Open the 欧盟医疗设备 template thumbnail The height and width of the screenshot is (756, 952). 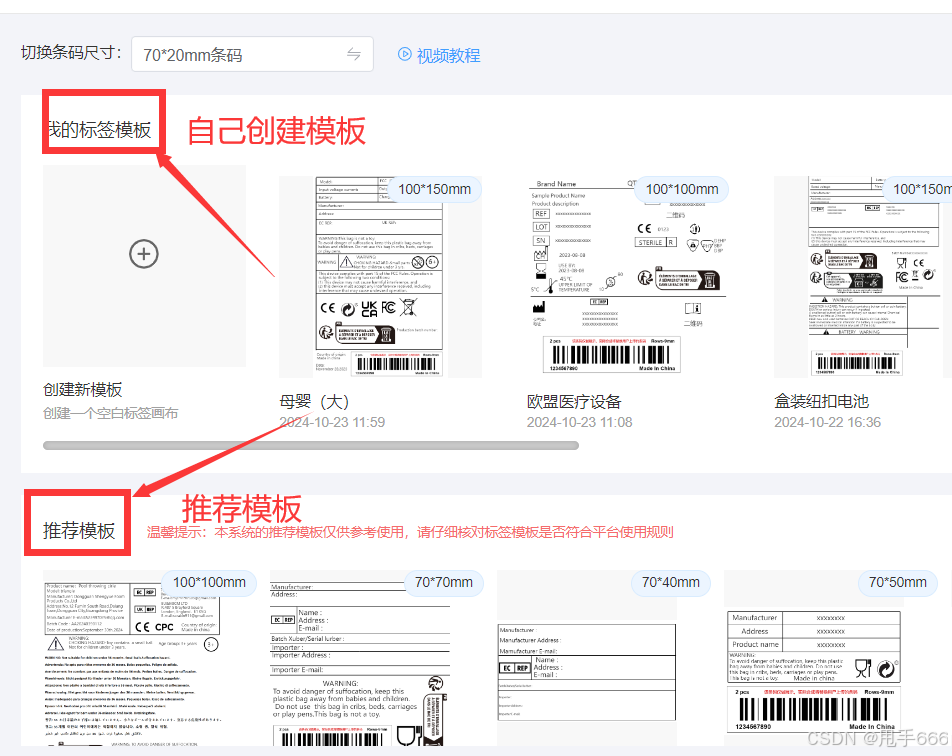click(x=628, y=277)
